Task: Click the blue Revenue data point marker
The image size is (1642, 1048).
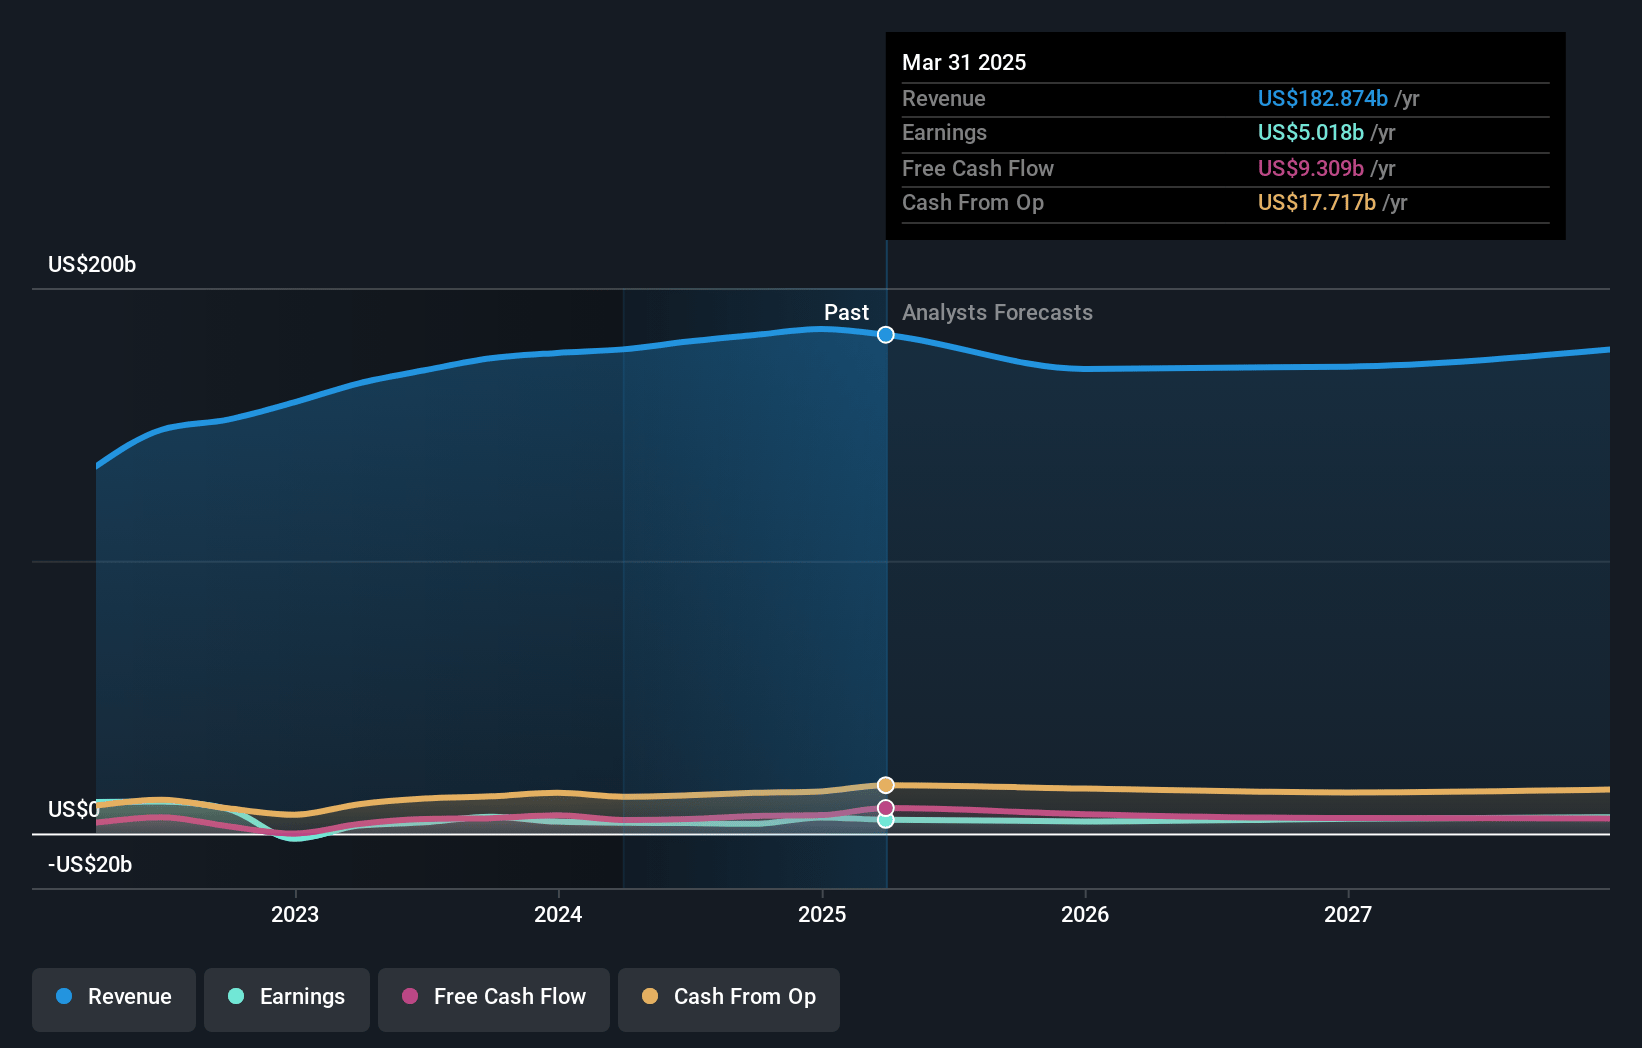Action: coord(886,335)
